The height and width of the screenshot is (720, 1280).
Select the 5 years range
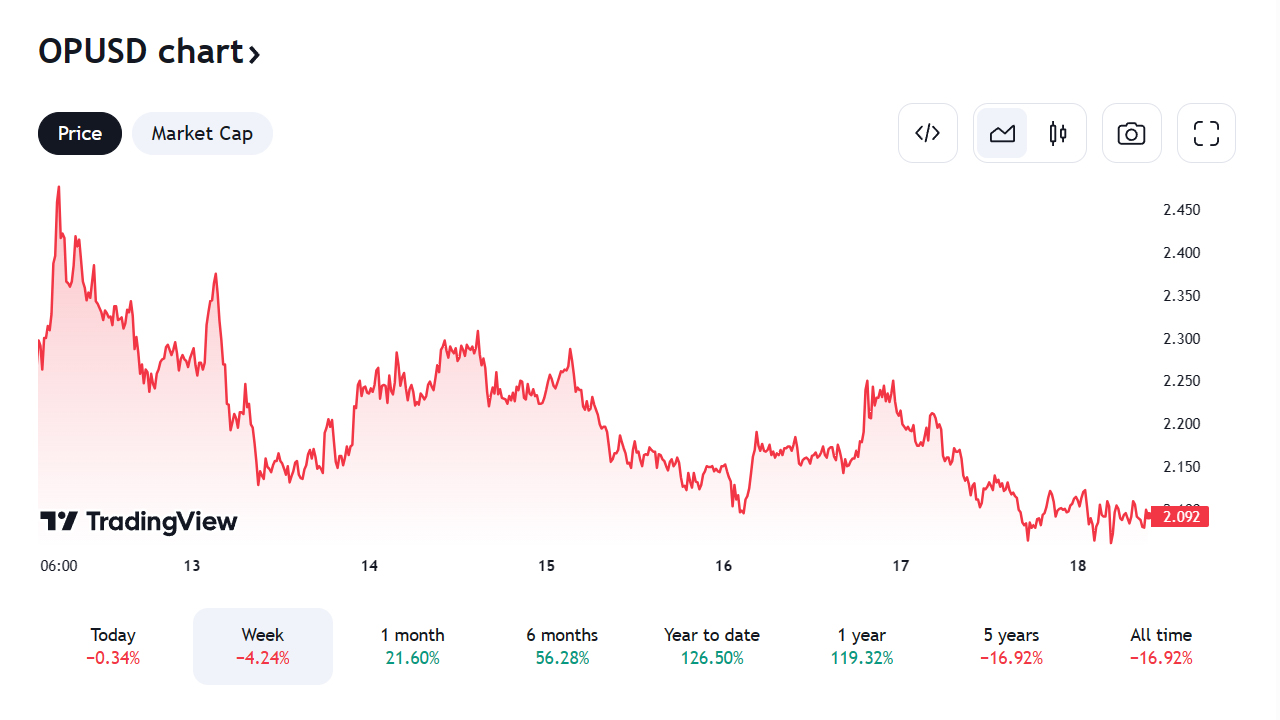(1011, 646)
